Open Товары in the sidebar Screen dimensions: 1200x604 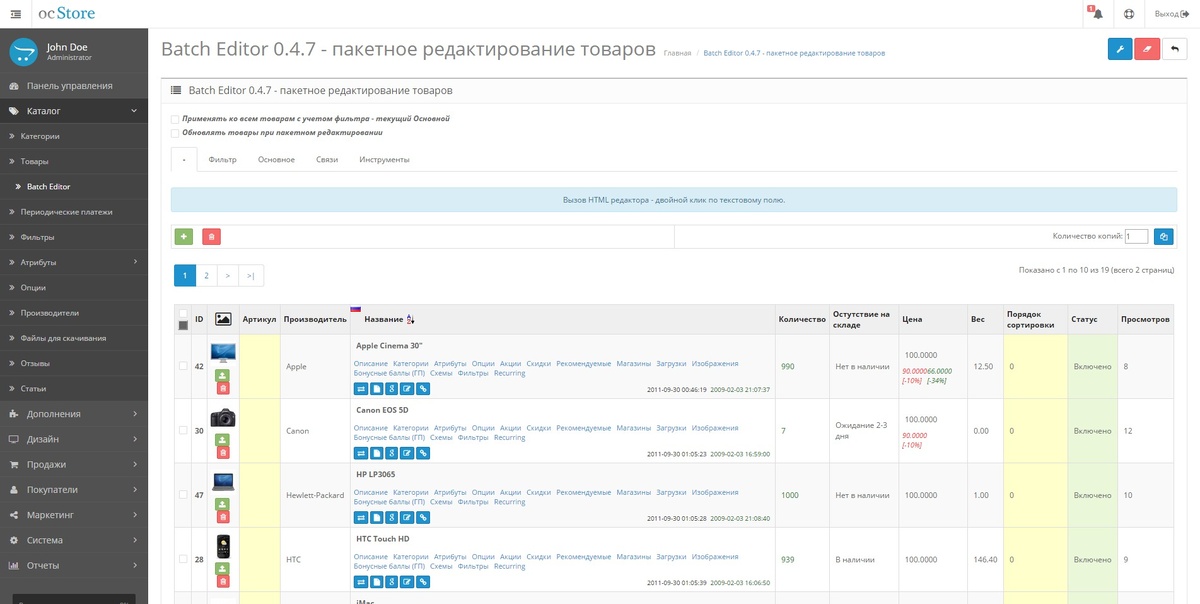[x=74, y=161]
